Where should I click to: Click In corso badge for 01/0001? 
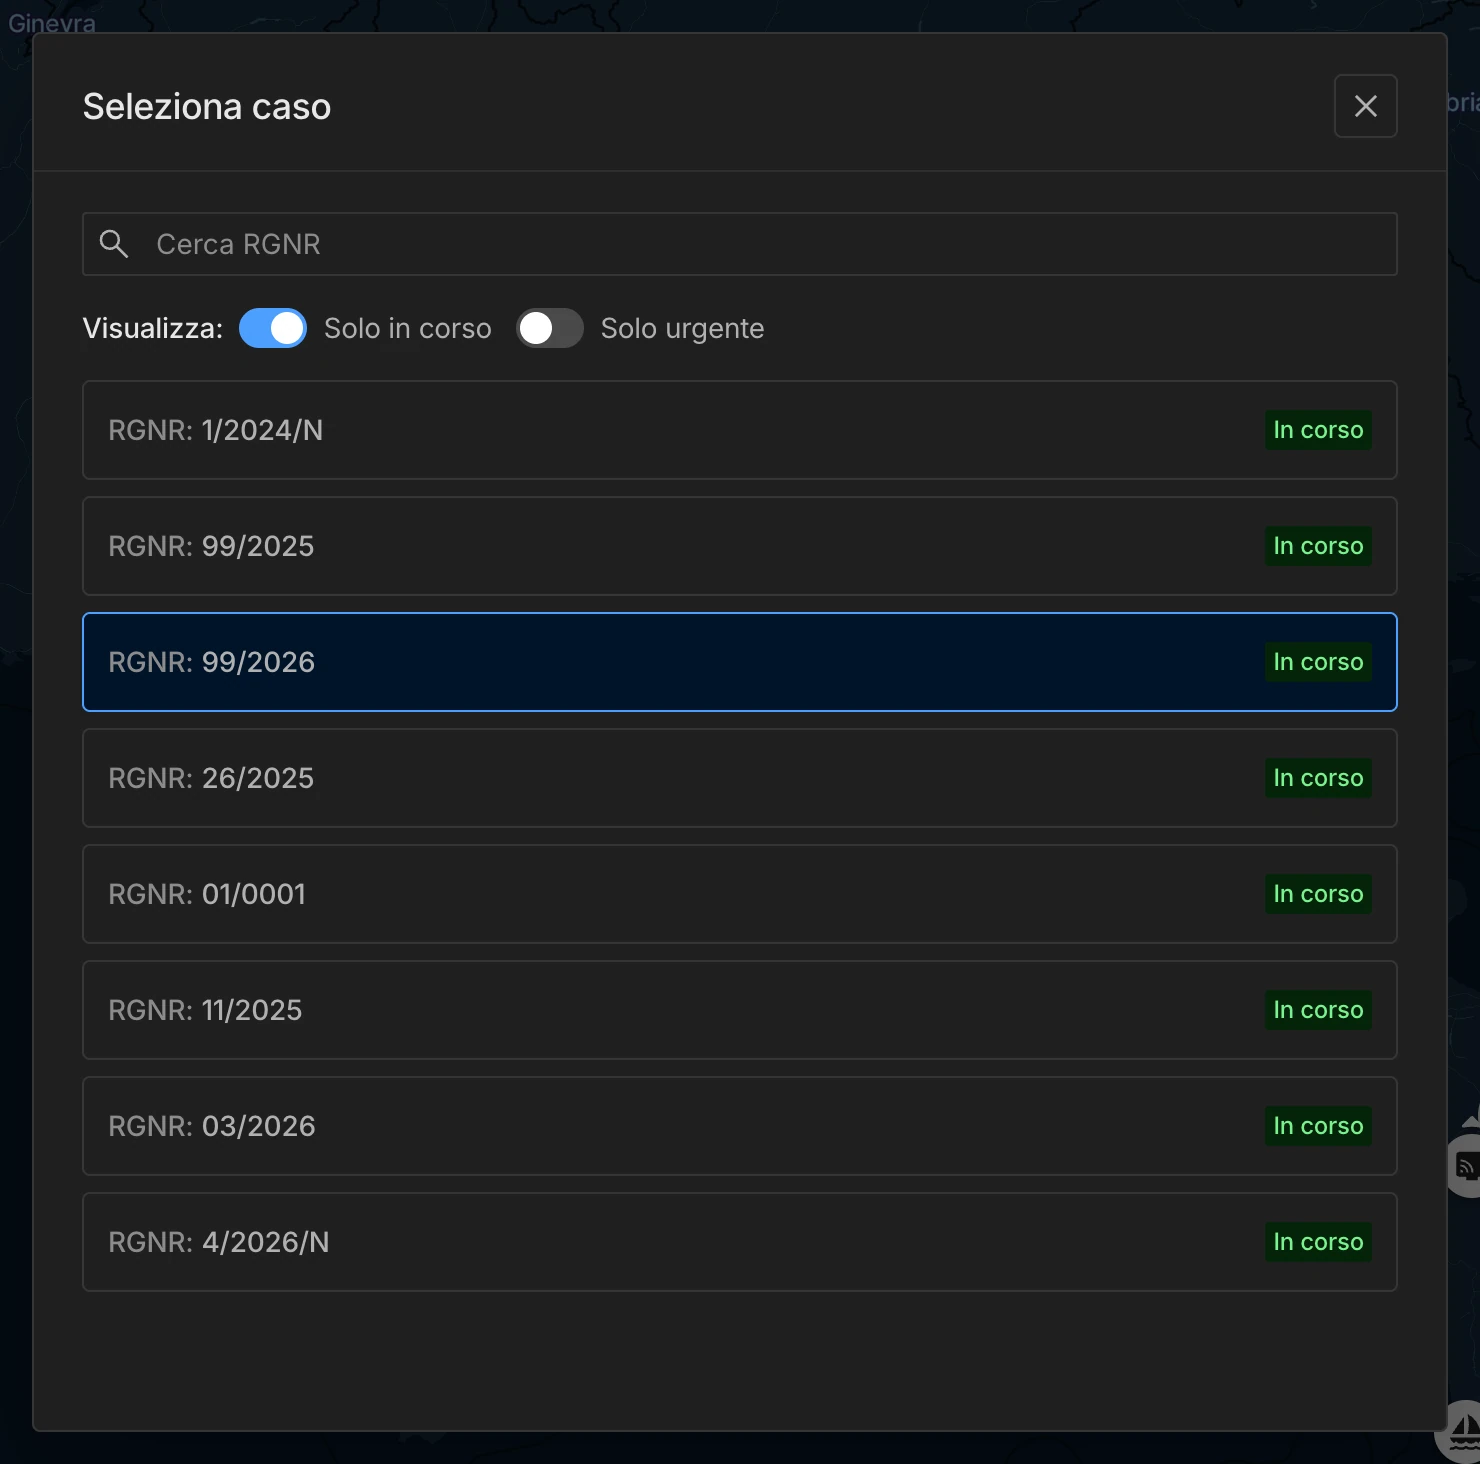pos(1318,894)
